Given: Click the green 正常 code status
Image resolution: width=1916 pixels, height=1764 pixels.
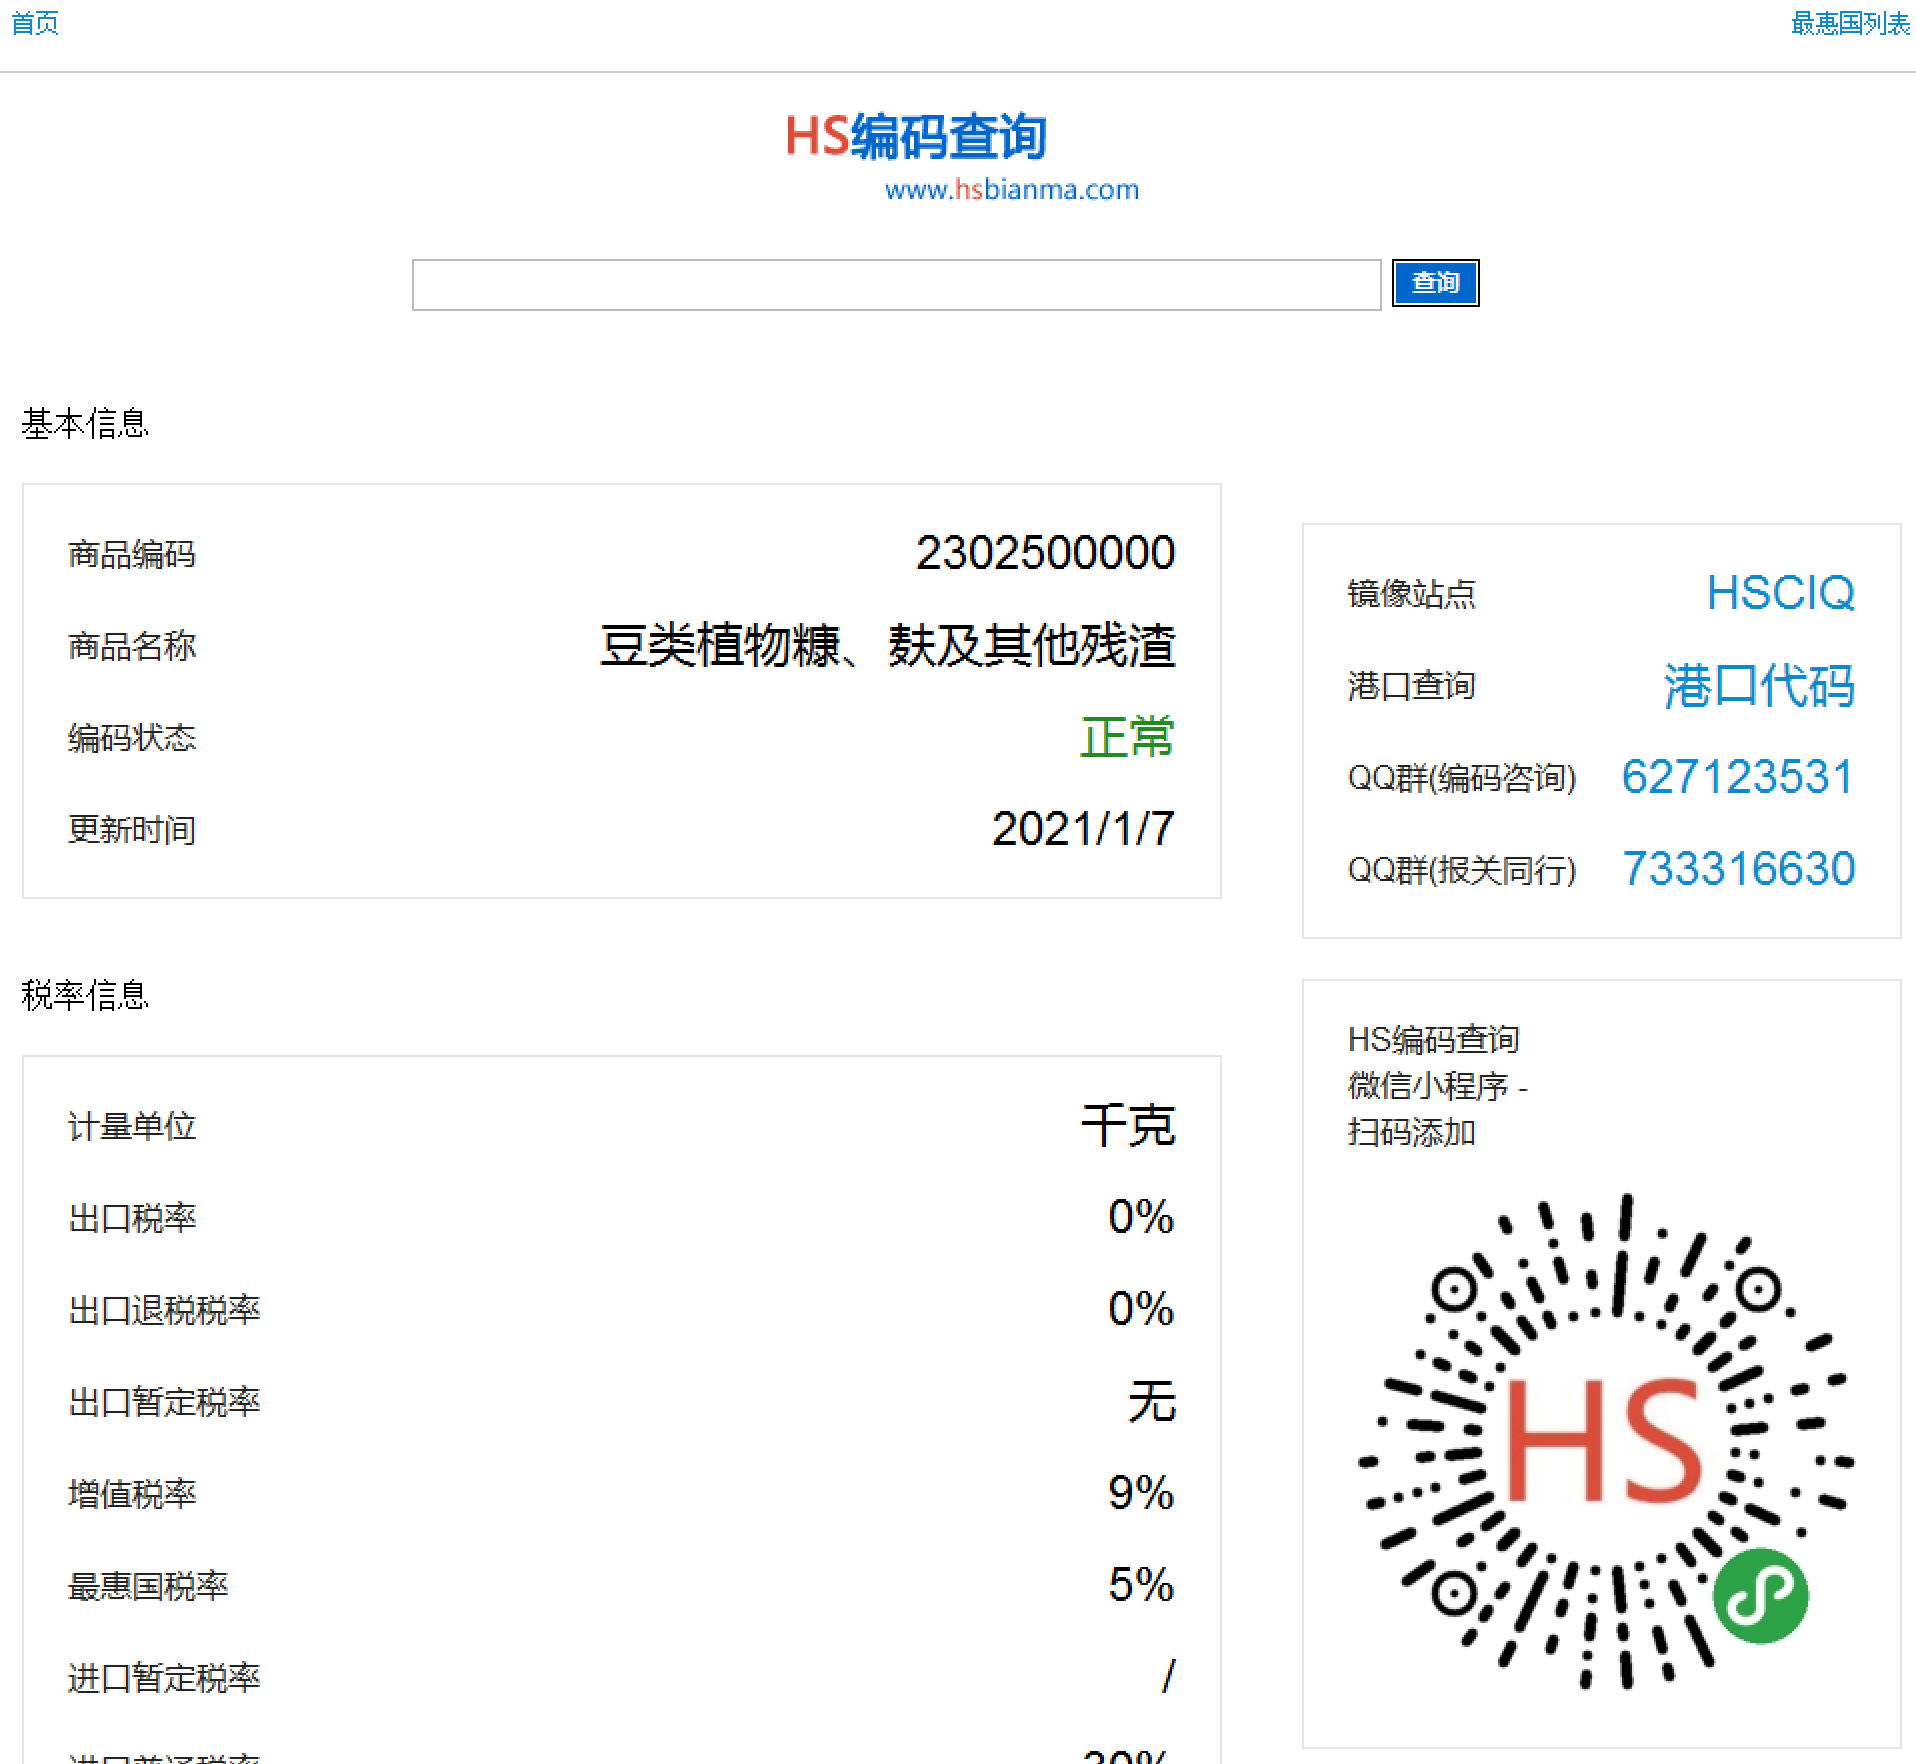Looking at the screenshot, I should [x=1127, y=738].
